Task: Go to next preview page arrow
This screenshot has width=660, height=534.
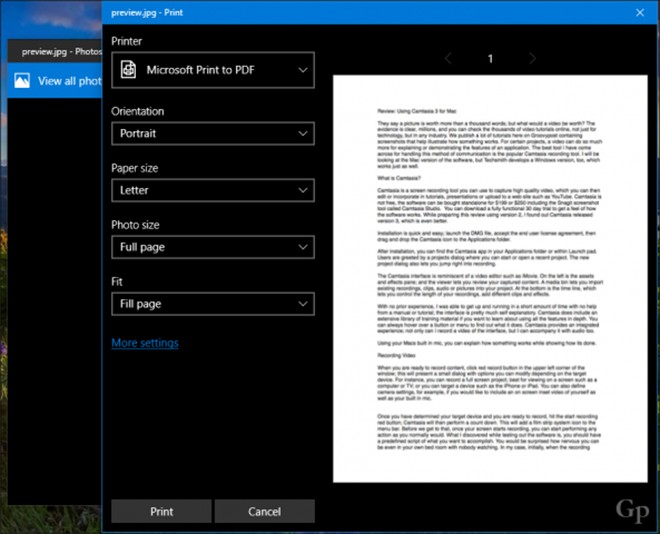Action: pos(532,58)
